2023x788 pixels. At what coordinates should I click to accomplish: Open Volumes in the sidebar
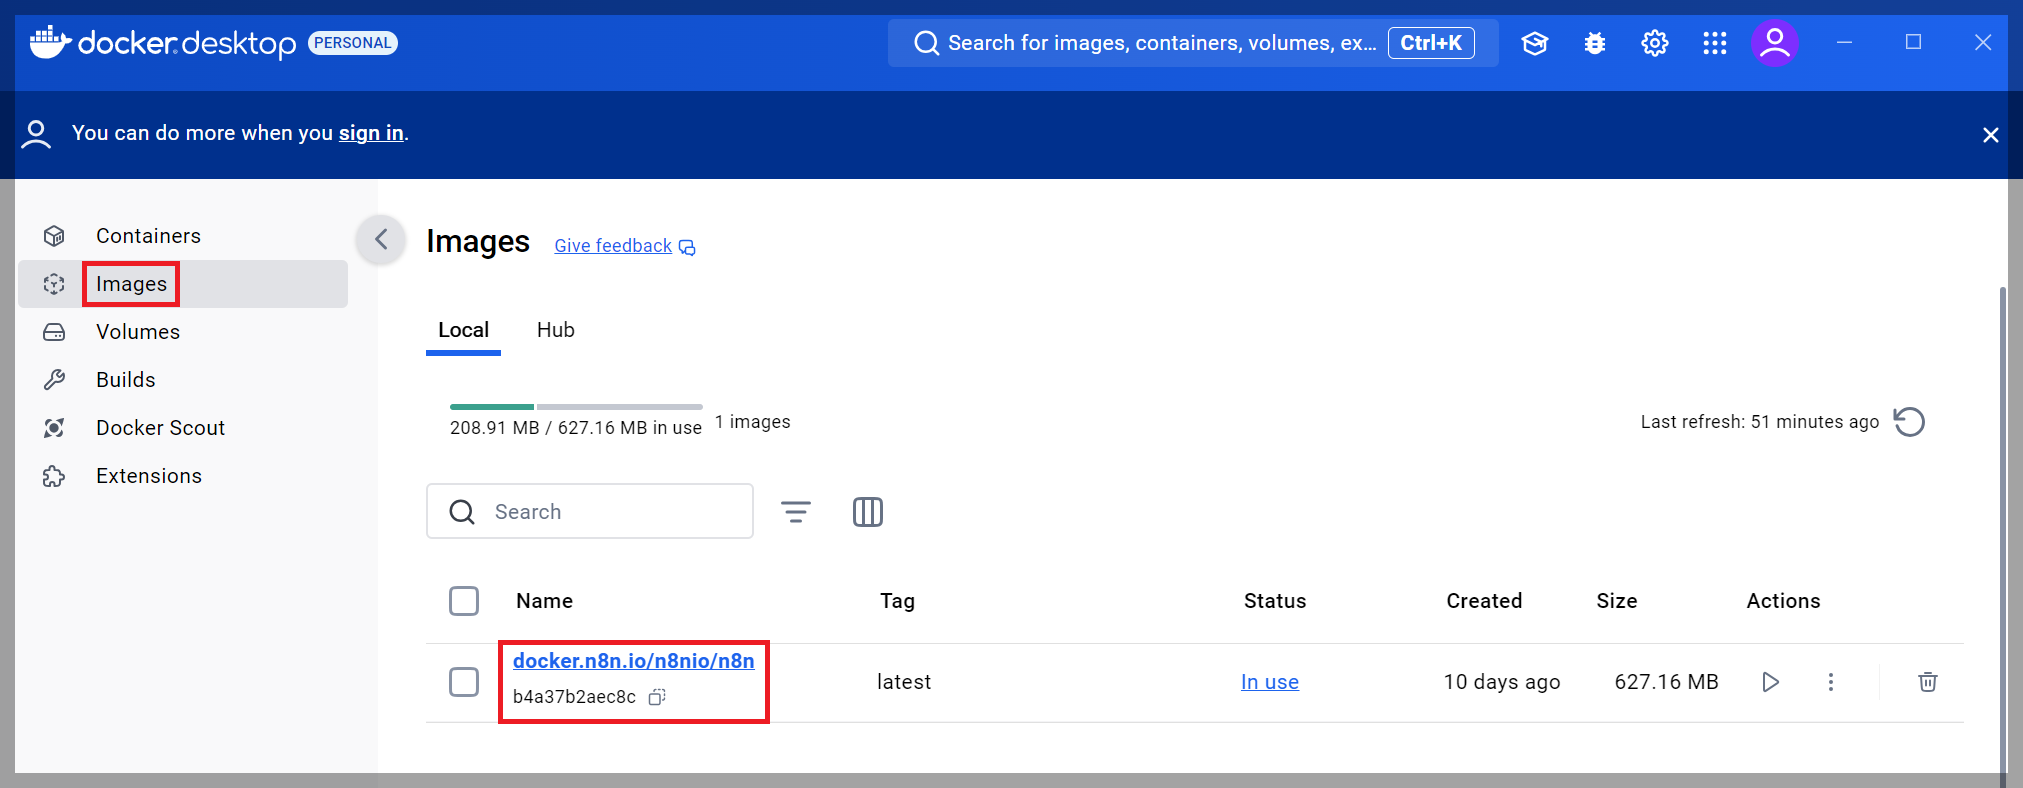coord(183,332)
